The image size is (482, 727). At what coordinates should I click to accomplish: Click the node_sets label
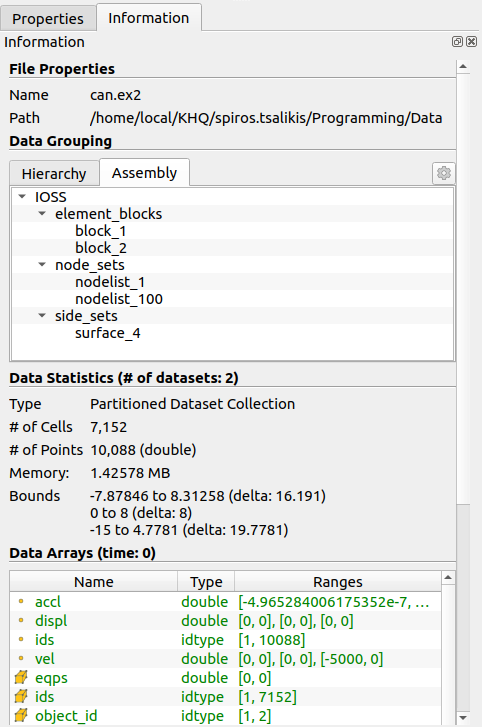pos(90,265)
